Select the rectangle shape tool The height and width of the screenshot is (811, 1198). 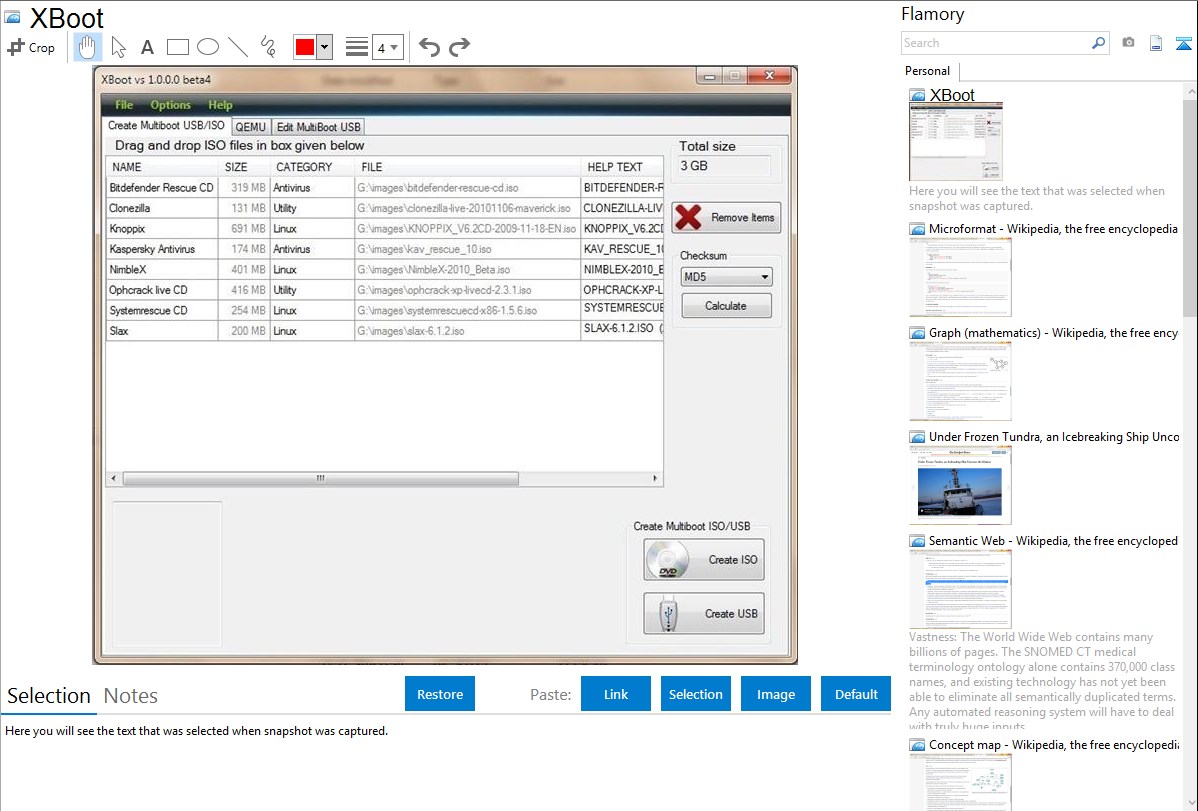tap(177, 47)
